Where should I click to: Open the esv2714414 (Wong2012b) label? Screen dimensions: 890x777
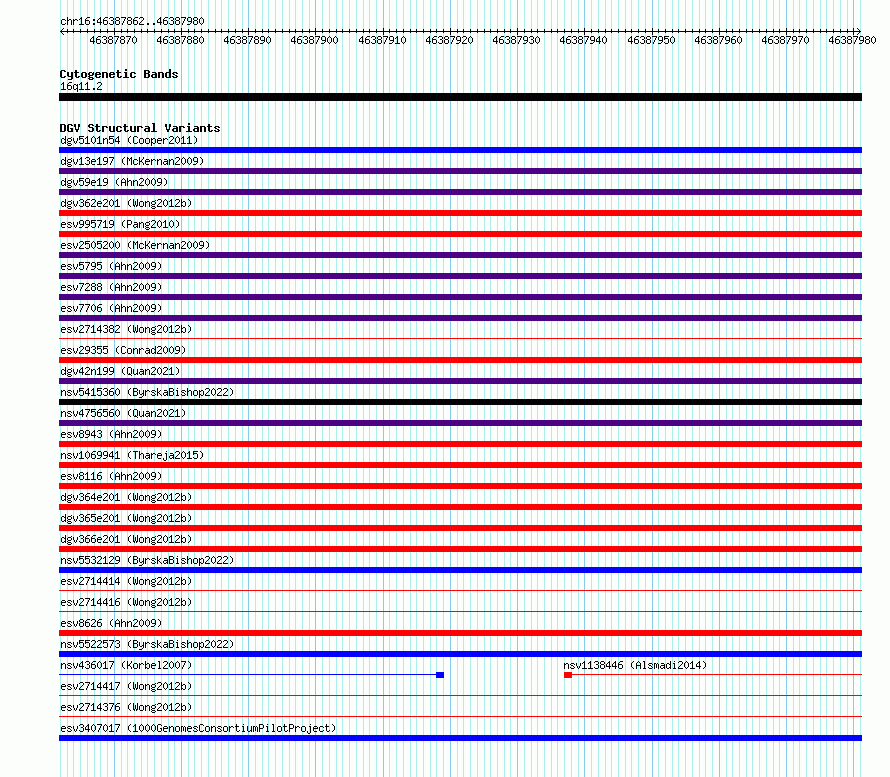pyautogui.click(x=126, y=581)
